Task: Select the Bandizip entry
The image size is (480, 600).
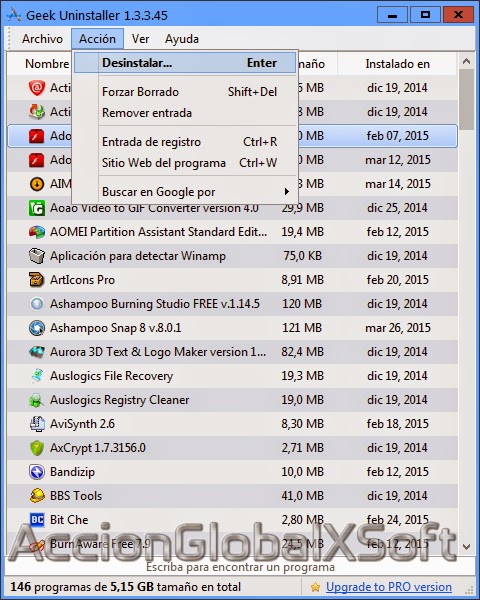Action: tap(232, 472)
